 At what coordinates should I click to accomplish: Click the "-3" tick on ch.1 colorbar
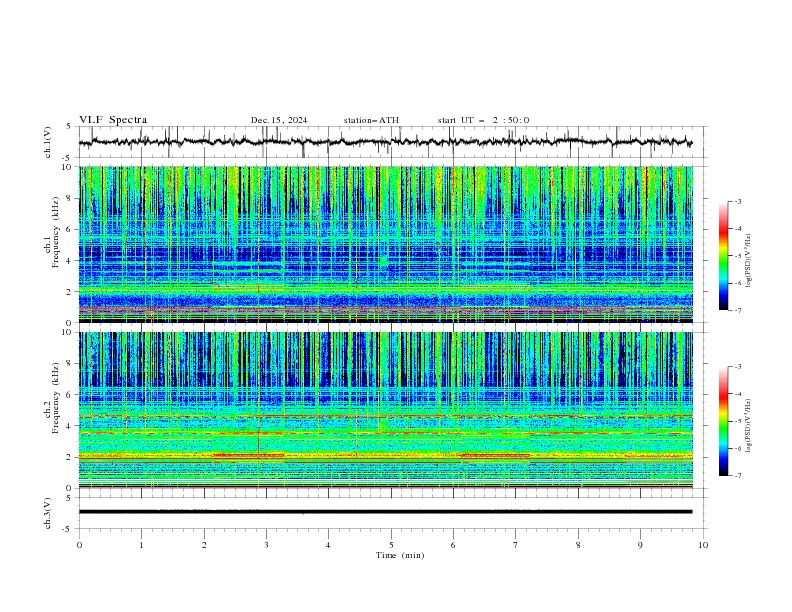[737, 201]
